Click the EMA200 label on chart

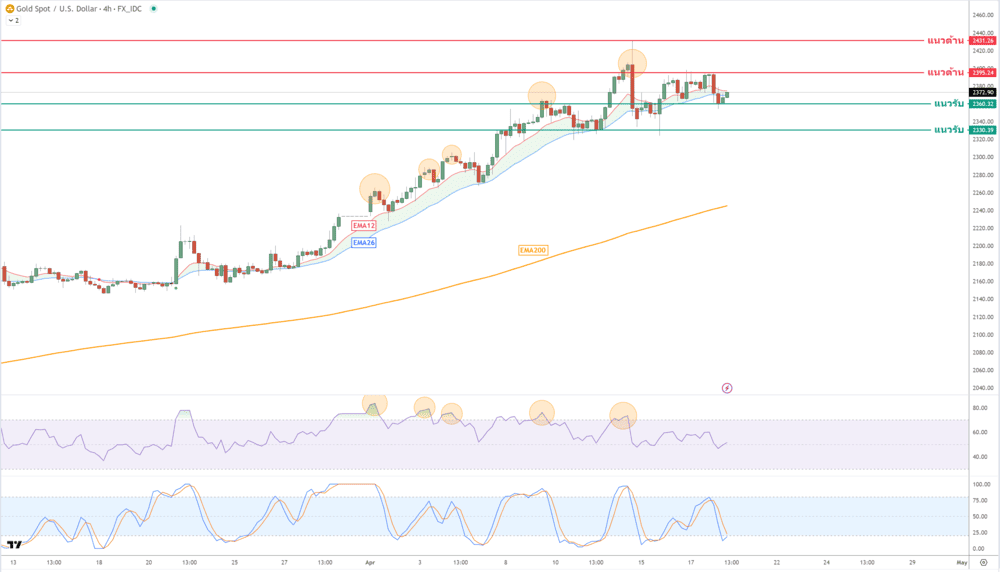coord(532,250)
